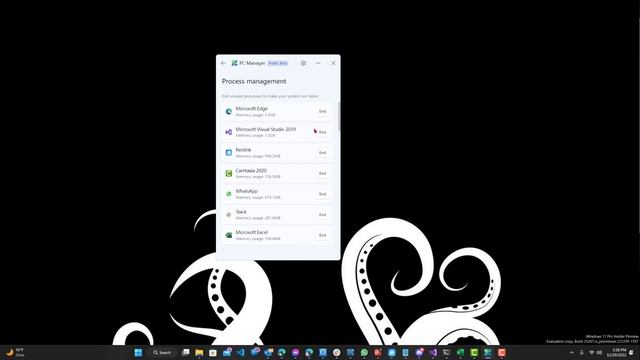Click the Camtasia 2020 icon in process list
This screenshot has width=640, height=360.
[x=229, y=173]
